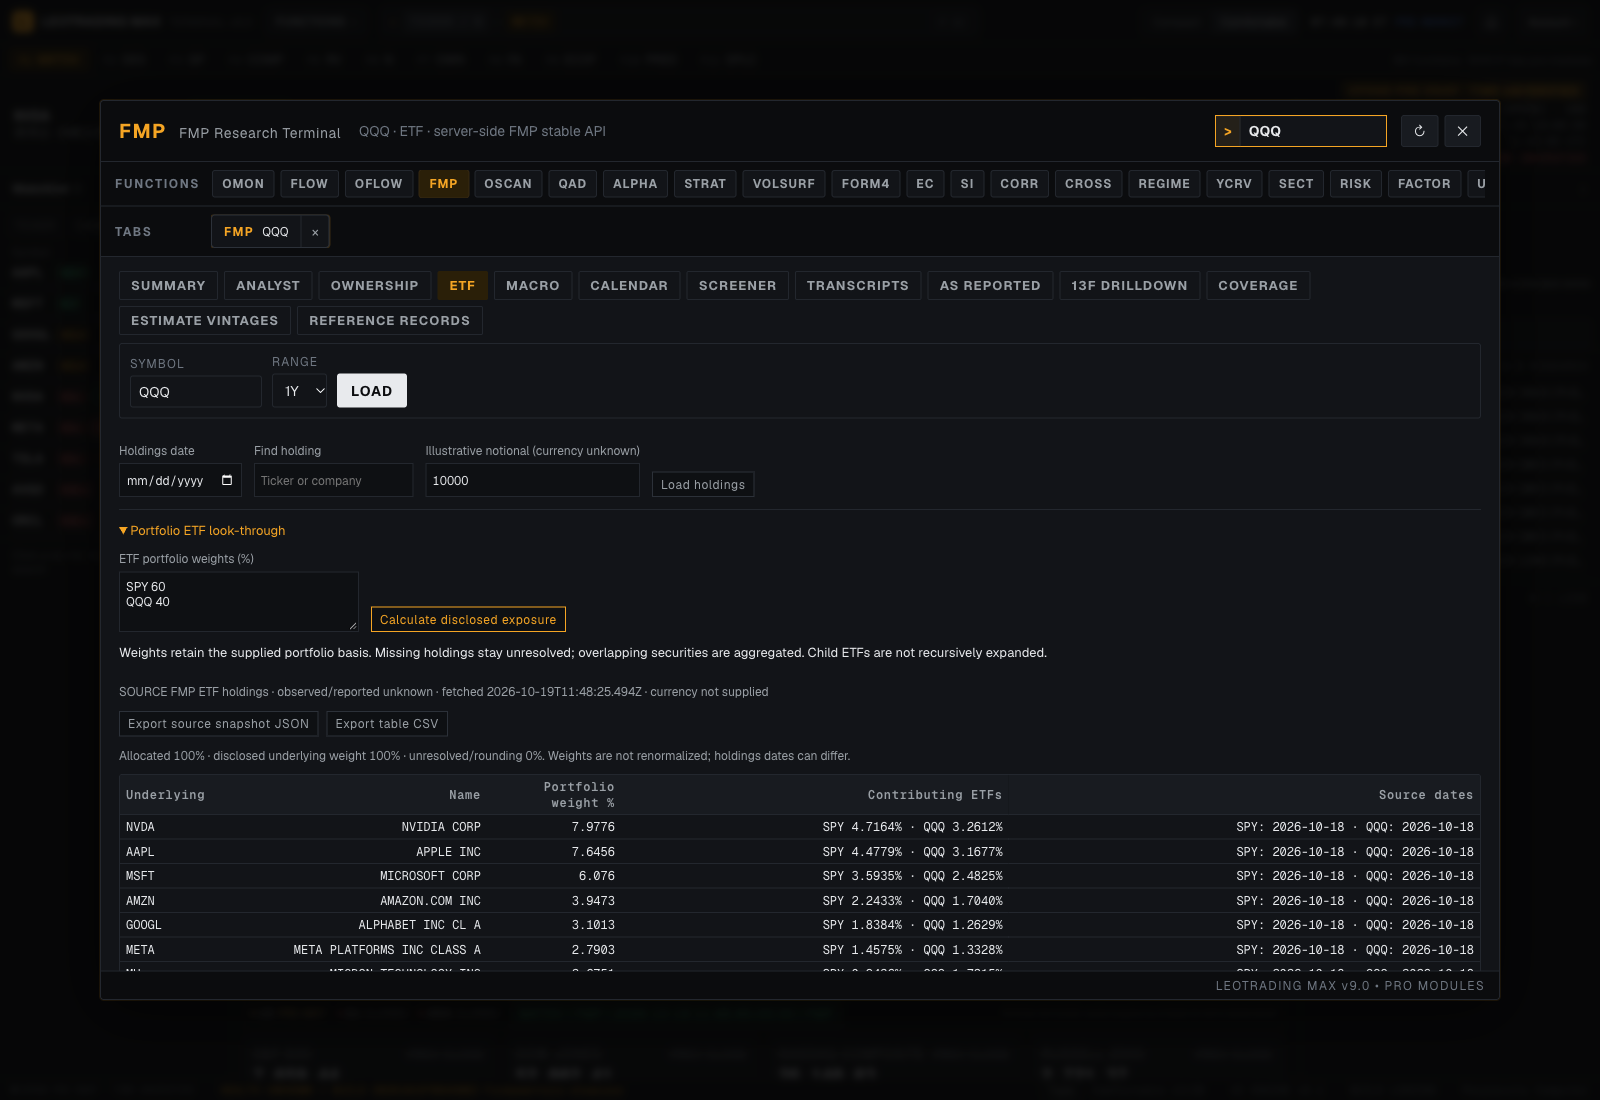Close the FMP QQQ tab
This screenshot has width=1600, height=1100.
(315, 232)
